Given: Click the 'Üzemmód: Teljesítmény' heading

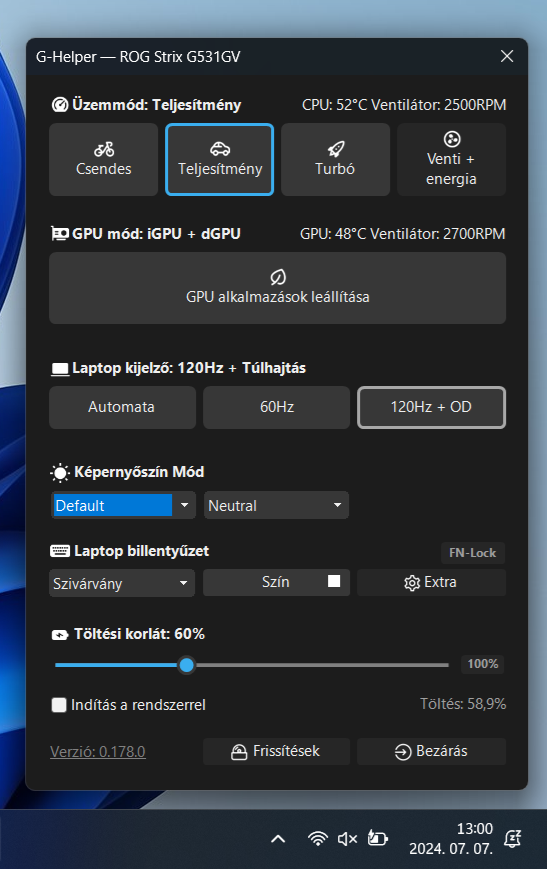Looking at the screenshot, I should pyautogui.click(x=156, y=105).
